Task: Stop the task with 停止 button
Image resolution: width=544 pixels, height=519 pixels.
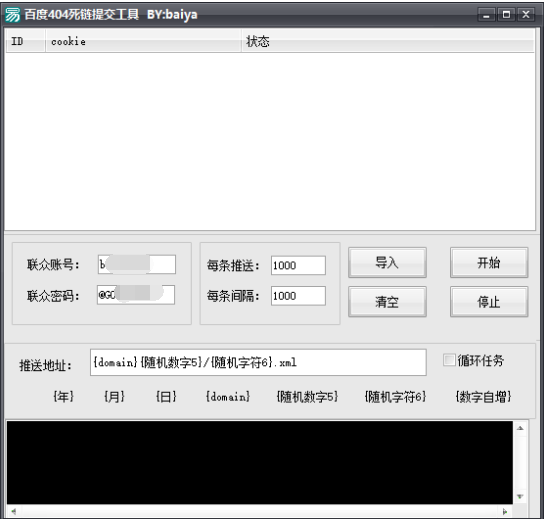Action: pyautogui.click(x=489, y=301)
